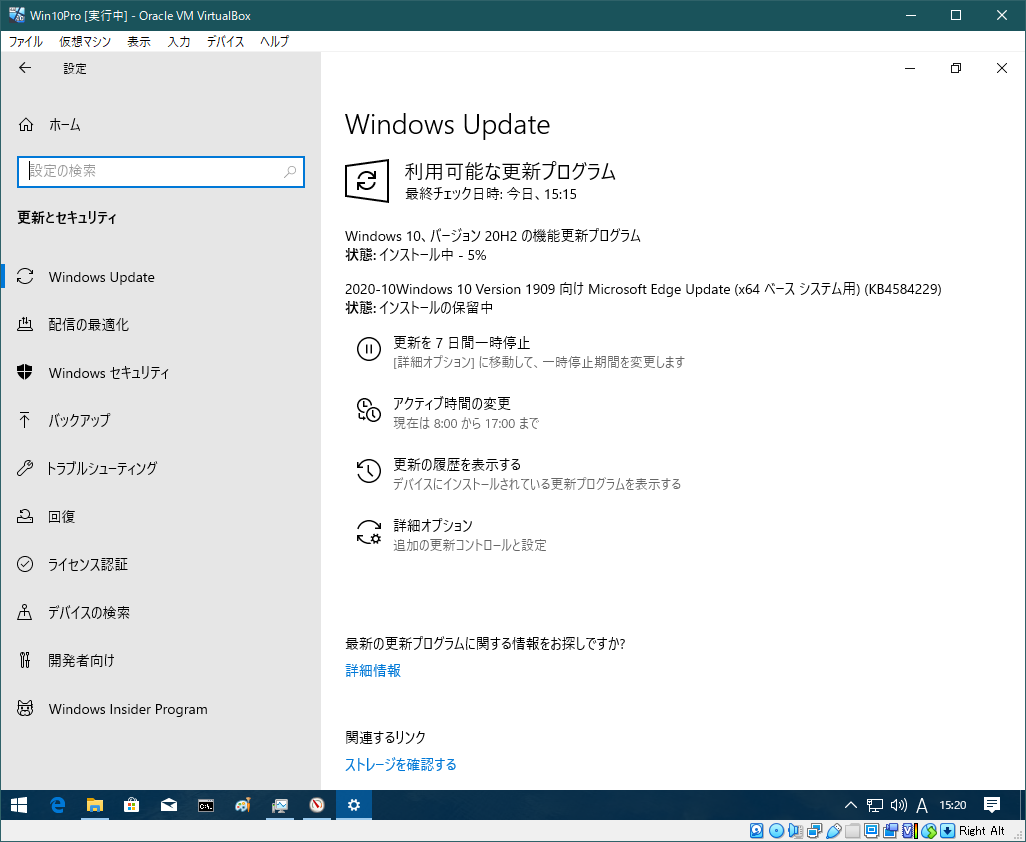This screenshot has width=1026, height=842.
Task: Click the VirtualBox recording indicator
Action: pyautogui.click(x=890, y=831)
